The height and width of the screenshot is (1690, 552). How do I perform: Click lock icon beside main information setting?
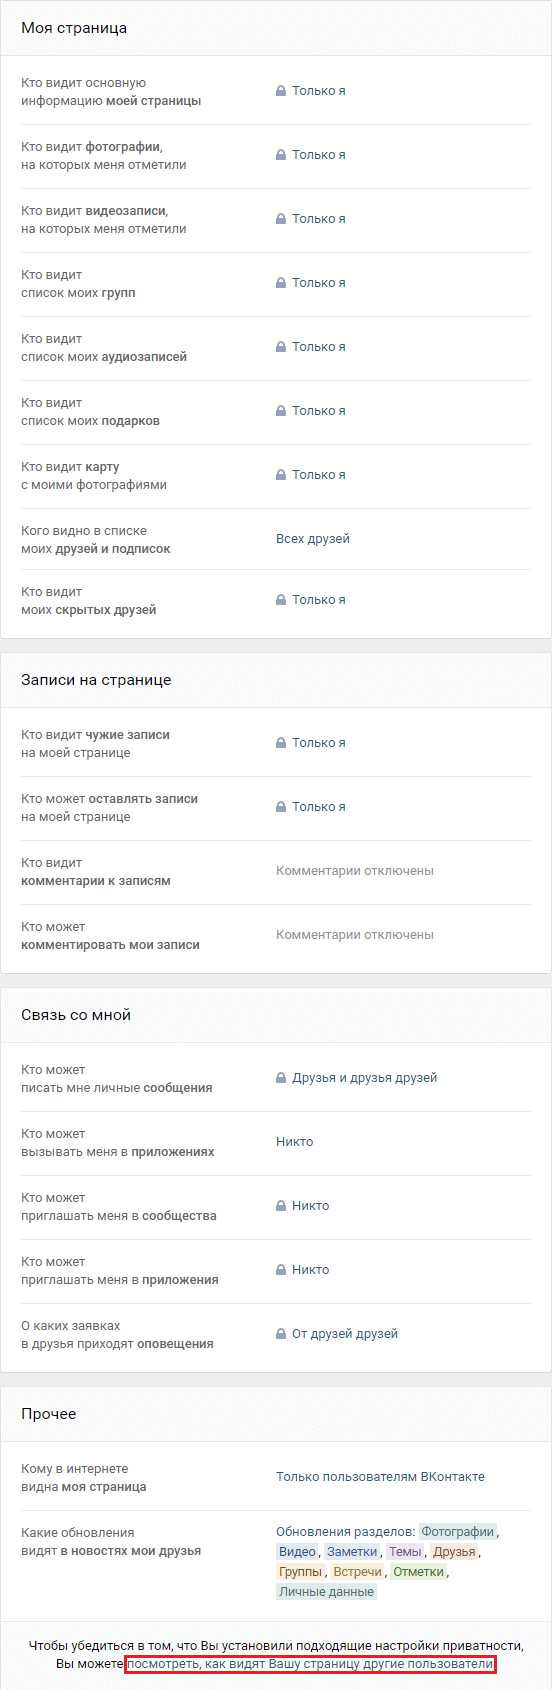point(281,91)
